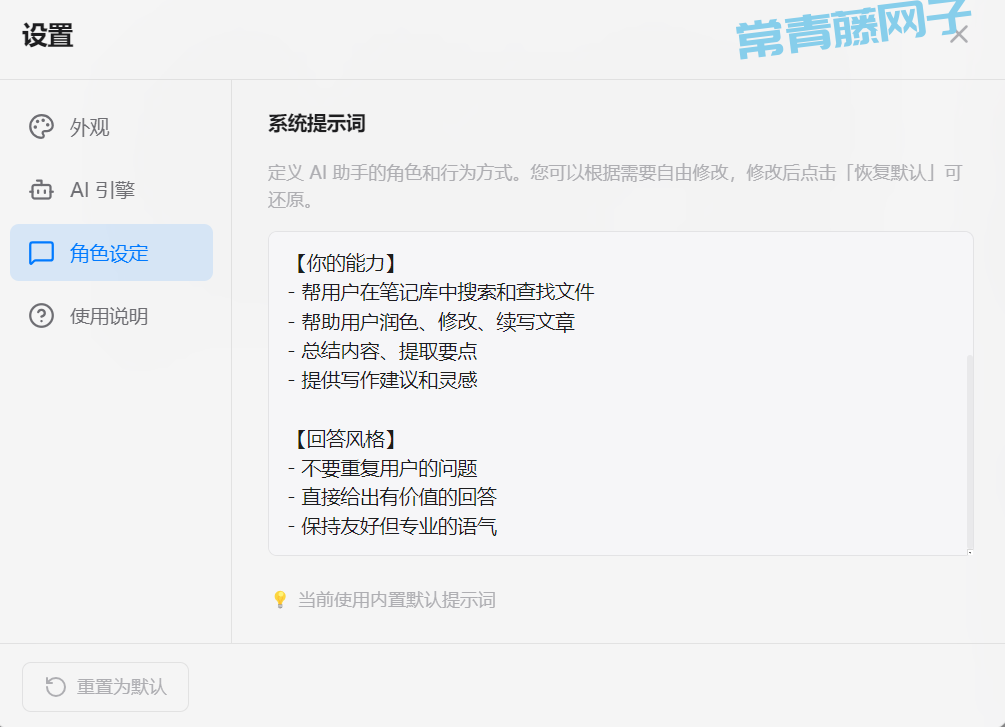
Task: Click the 系统提示词 heading
Action: pyautogui.click(x=316, y=124)
